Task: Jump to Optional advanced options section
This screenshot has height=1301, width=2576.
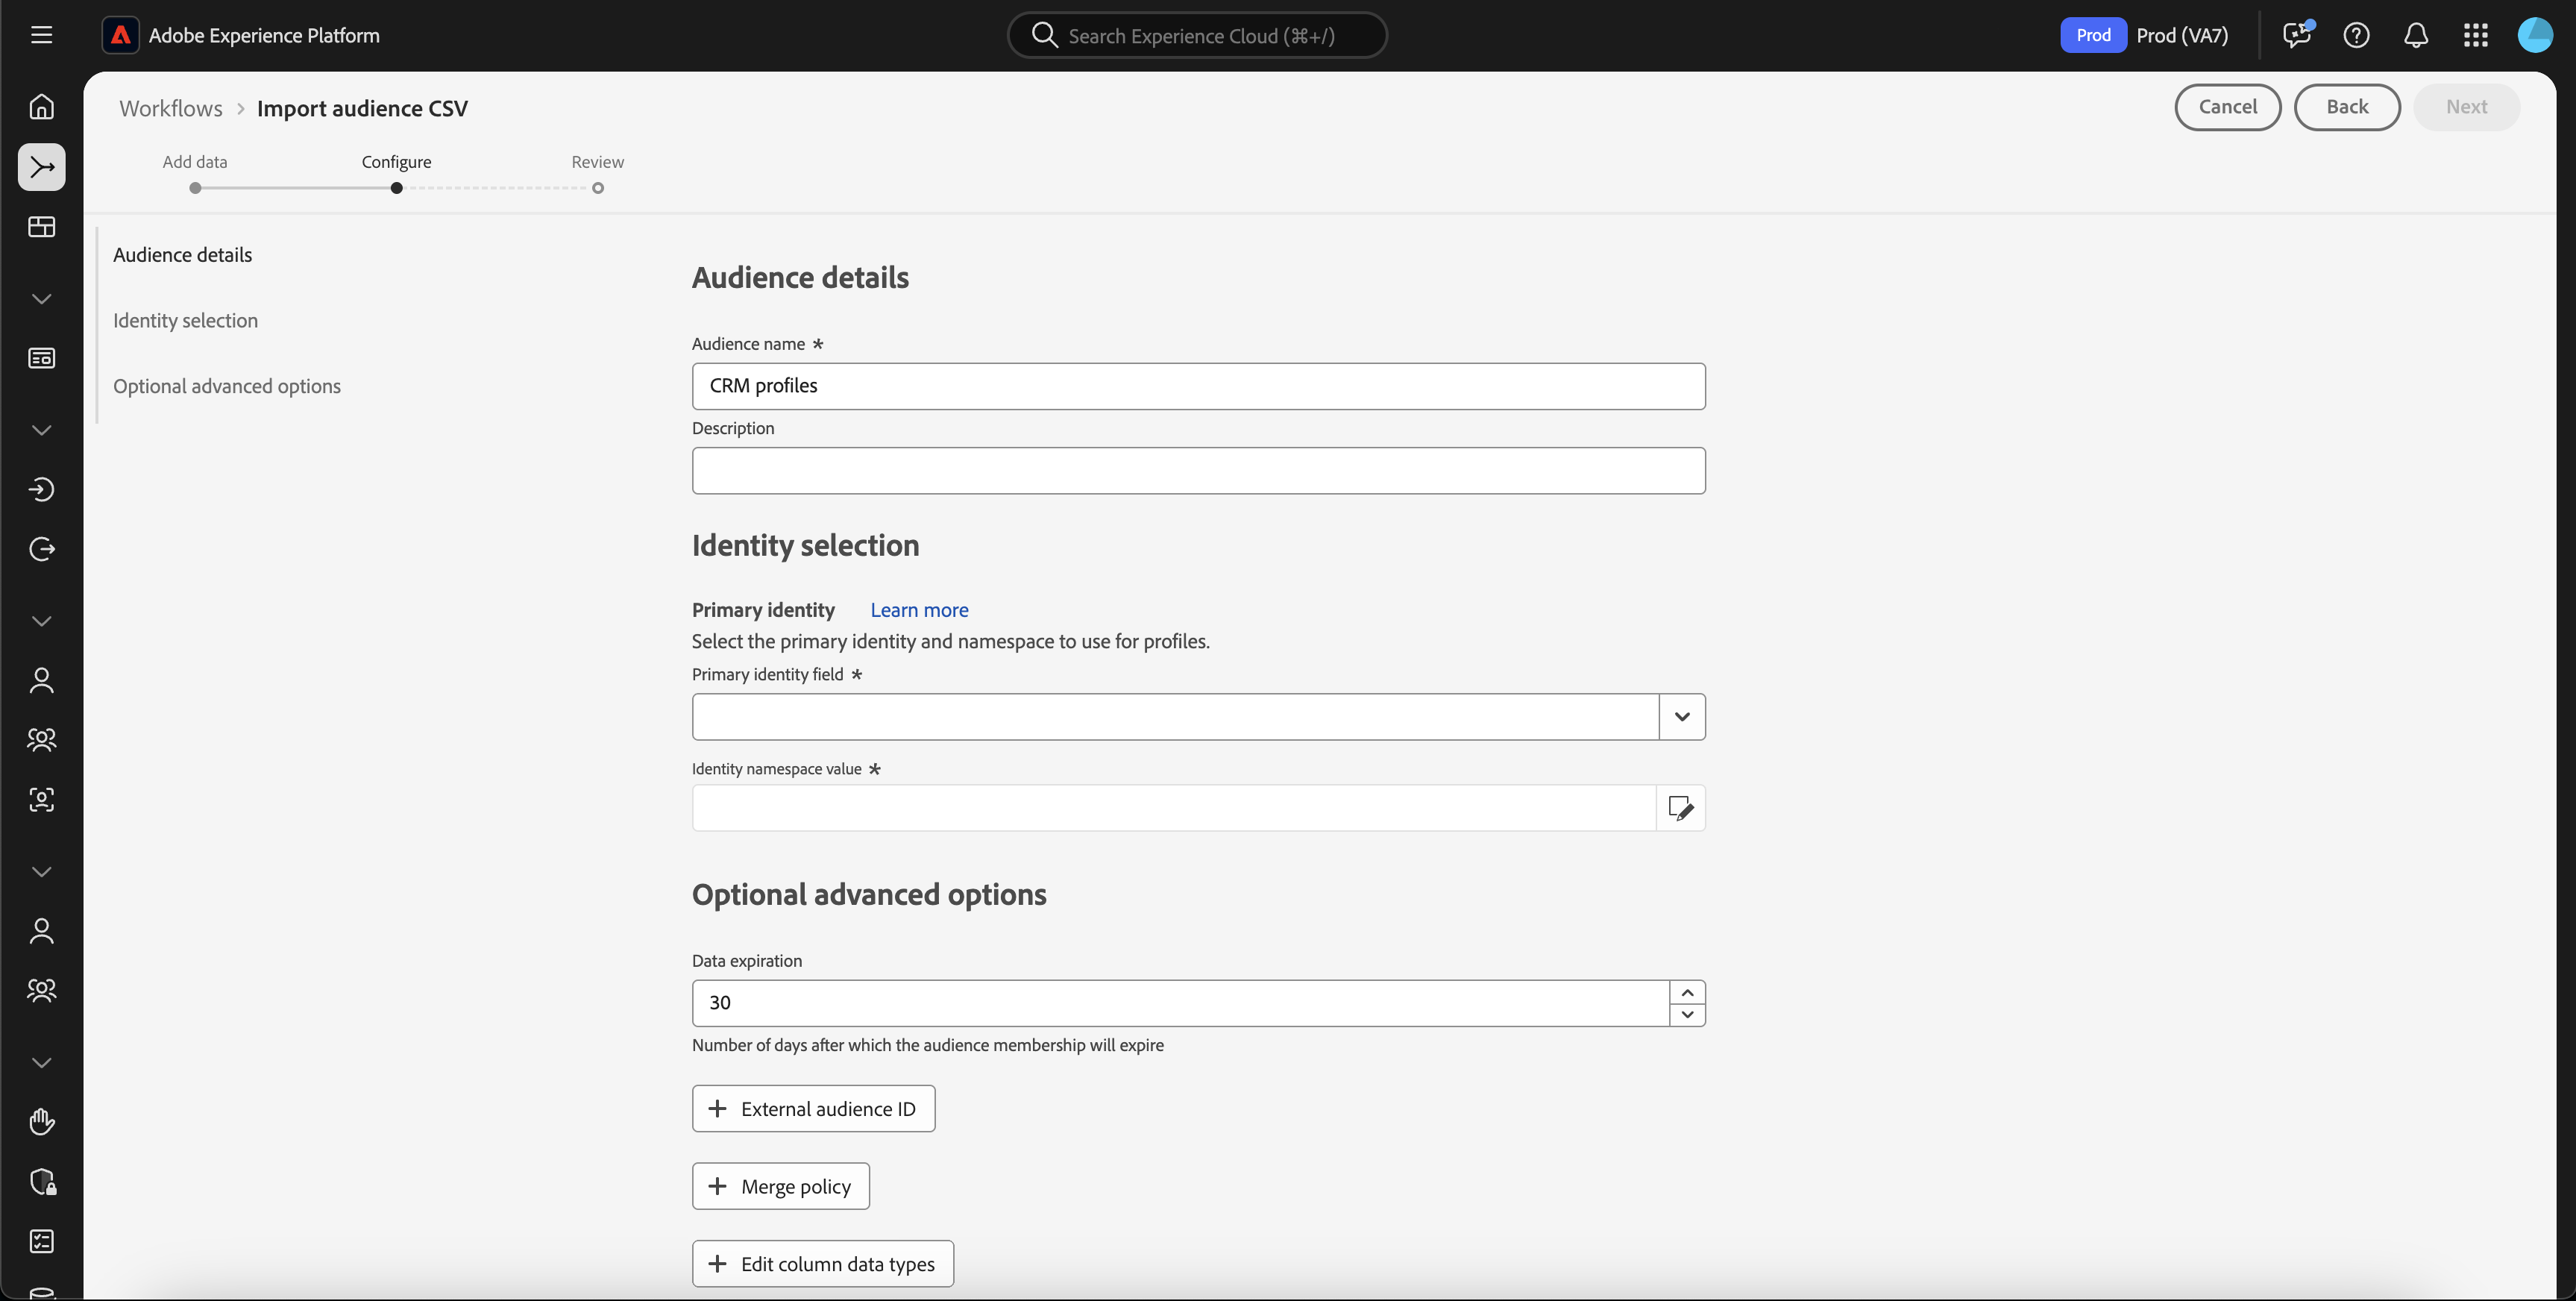Action: [226, 386]
